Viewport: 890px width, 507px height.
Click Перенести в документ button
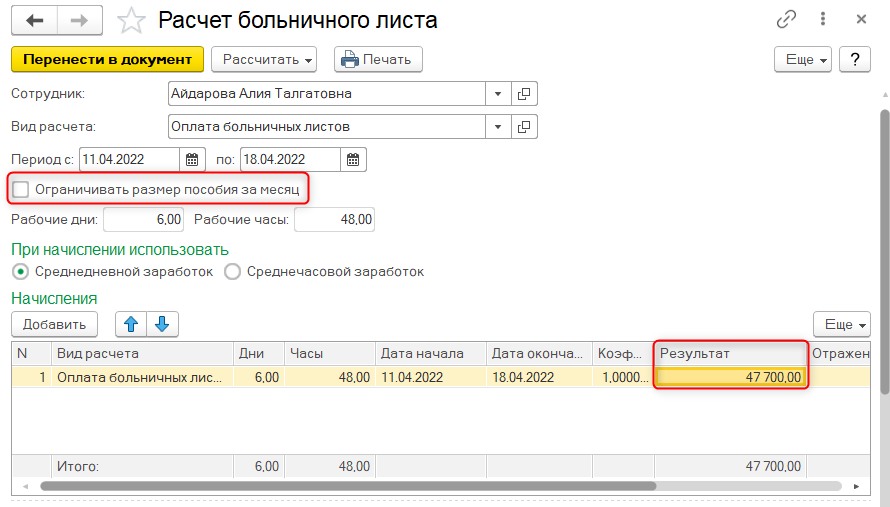pyautogui.click(x=107, y=60)
